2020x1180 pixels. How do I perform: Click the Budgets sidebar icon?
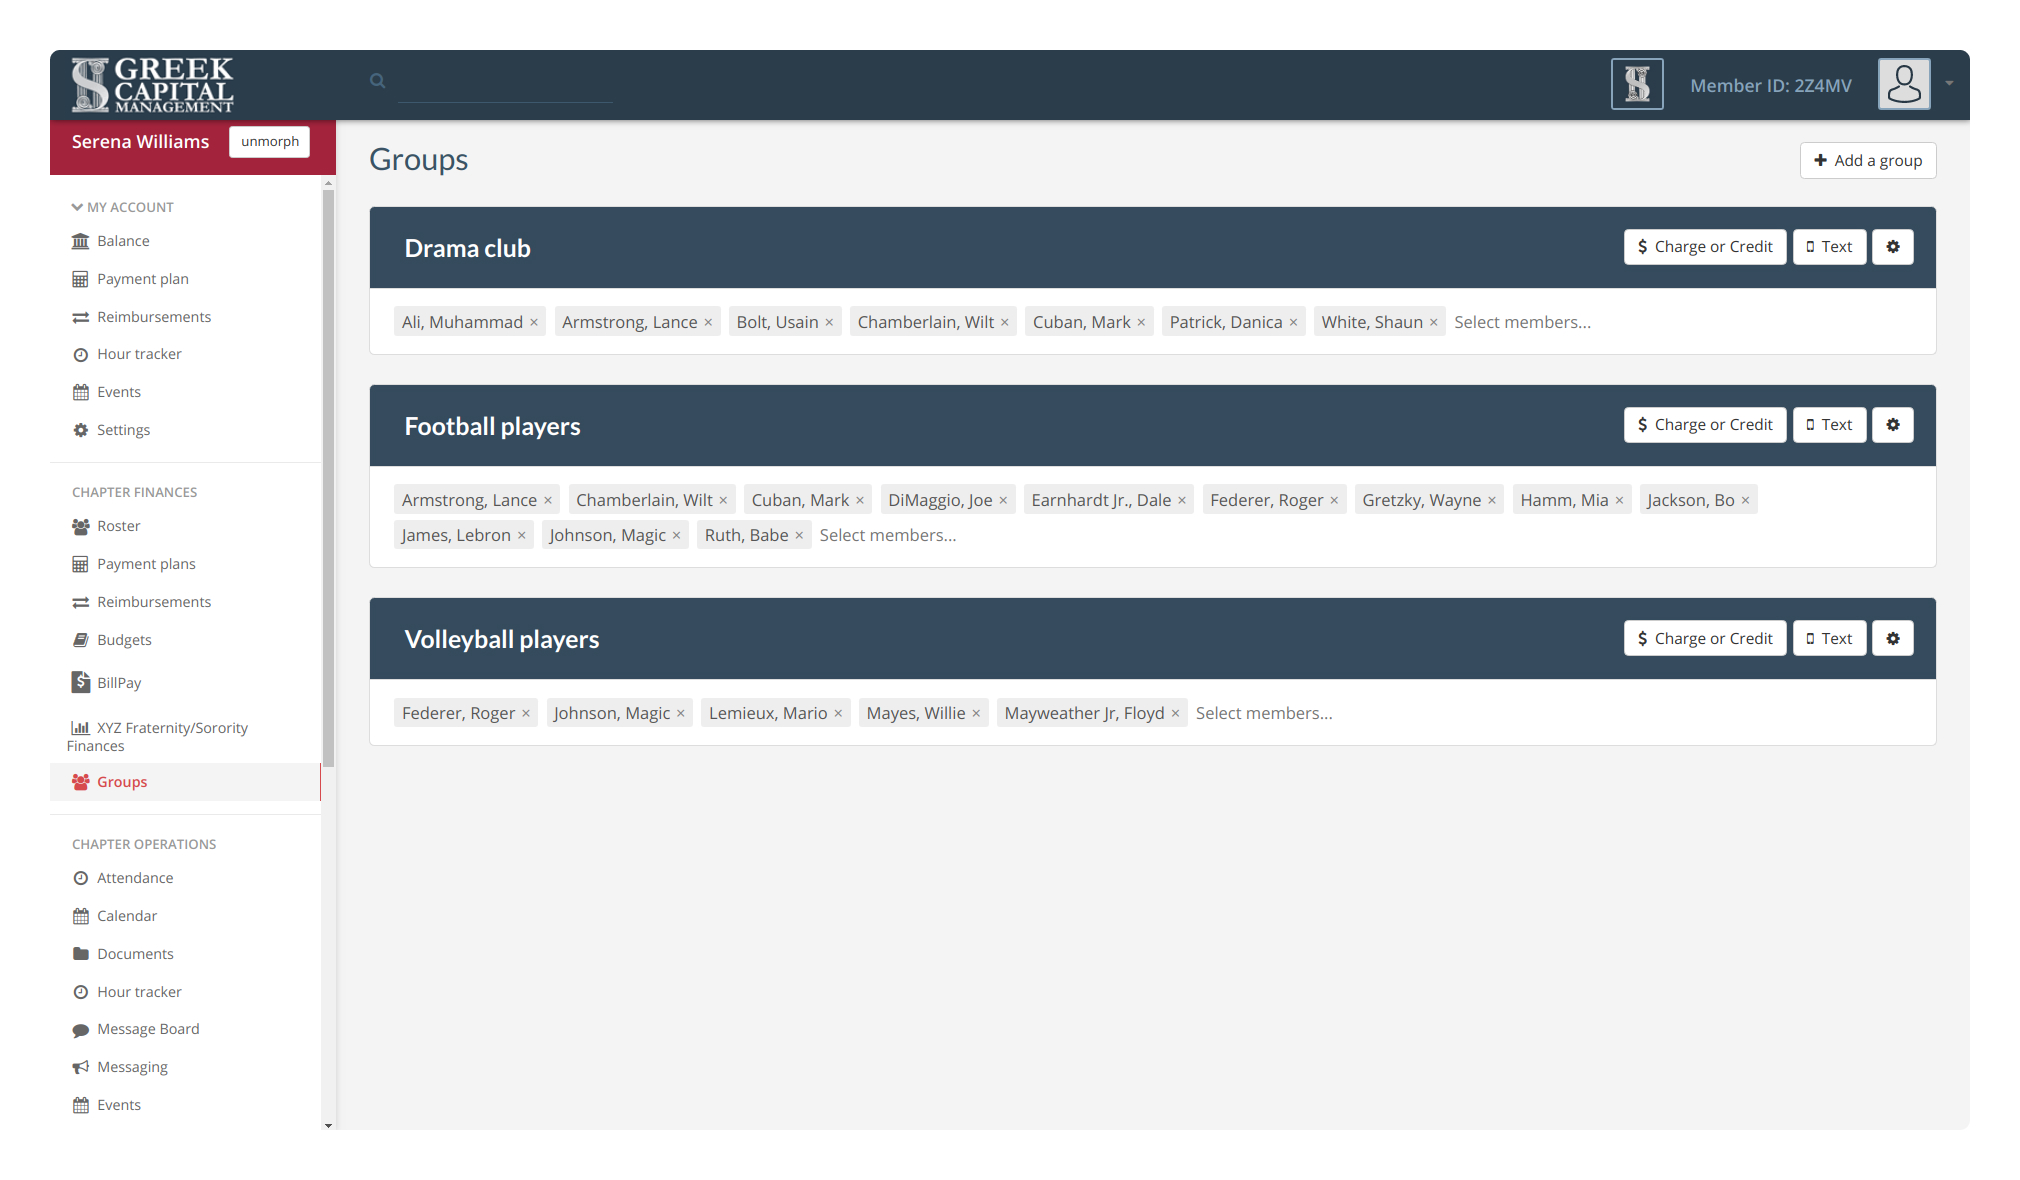80,639
